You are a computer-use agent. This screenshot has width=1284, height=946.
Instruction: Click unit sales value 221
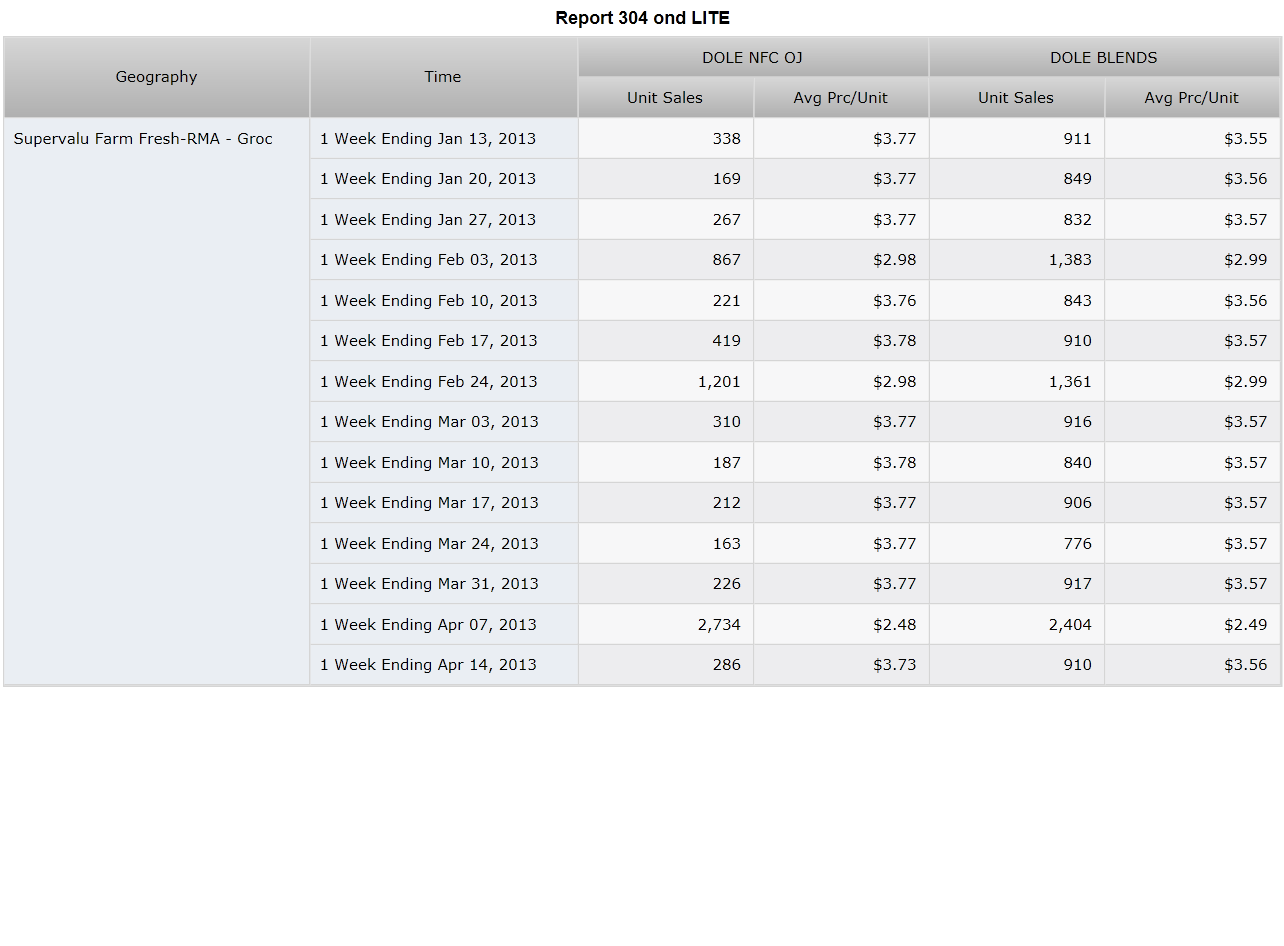[666, 301]
